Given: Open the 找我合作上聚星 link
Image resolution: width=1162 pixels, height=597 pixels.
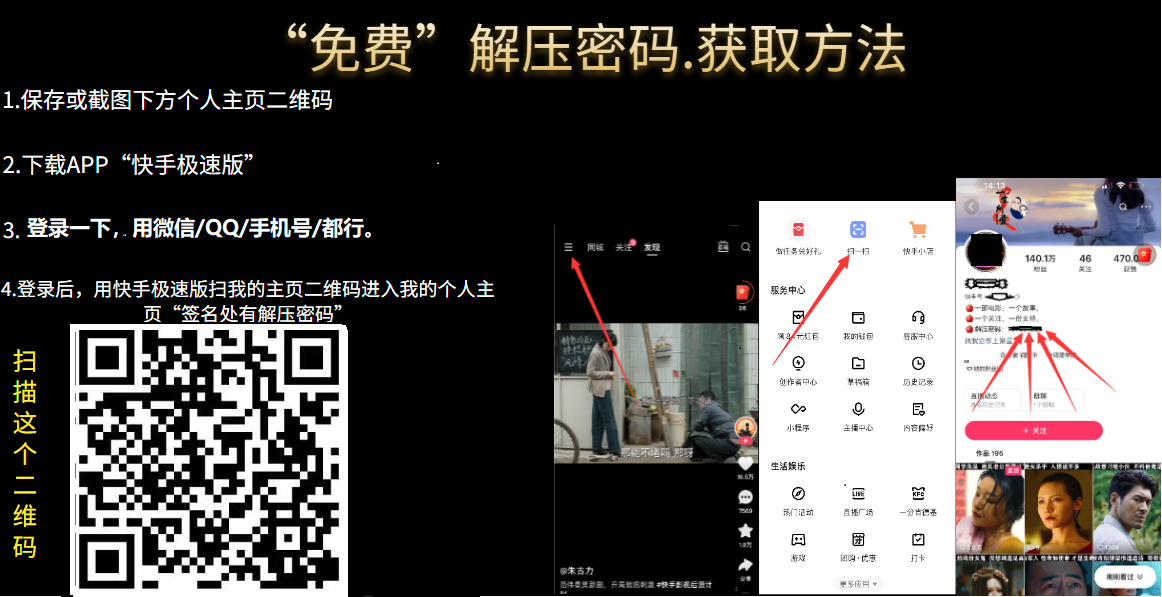Looking at the screenshot, I should [989, 341].
